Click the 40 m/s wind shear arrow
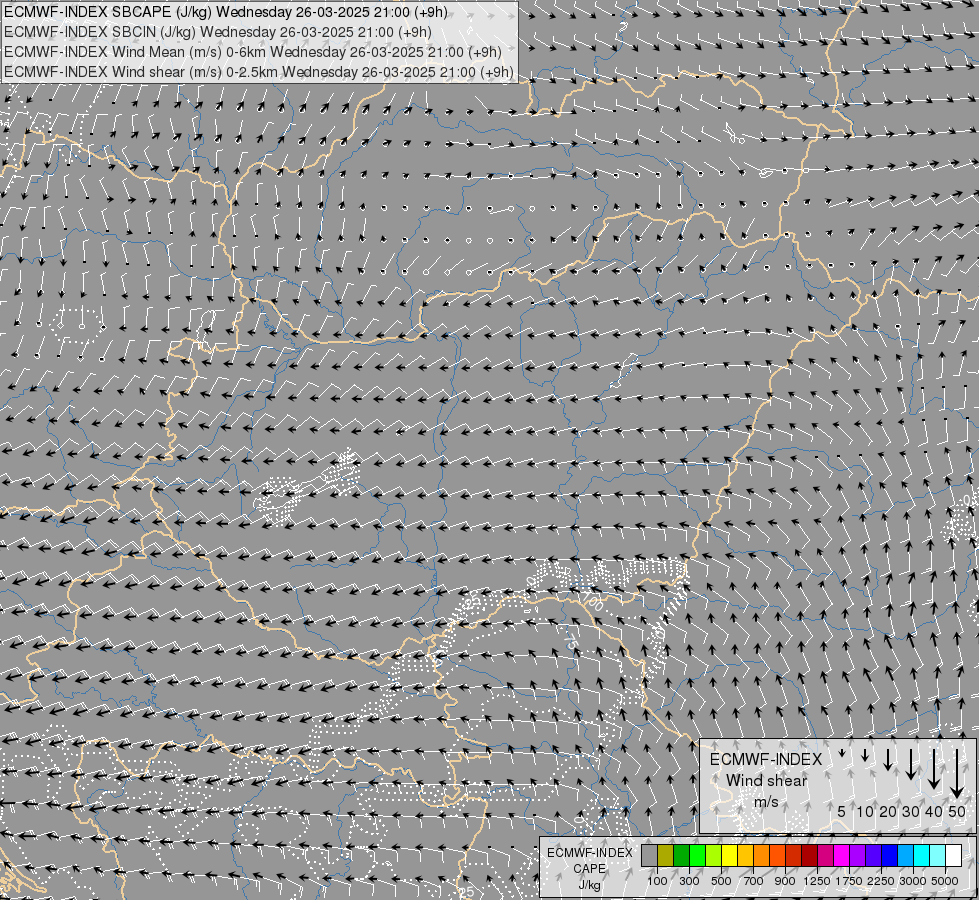This screenshot has width=979, height=900. [x=934, y=769]
